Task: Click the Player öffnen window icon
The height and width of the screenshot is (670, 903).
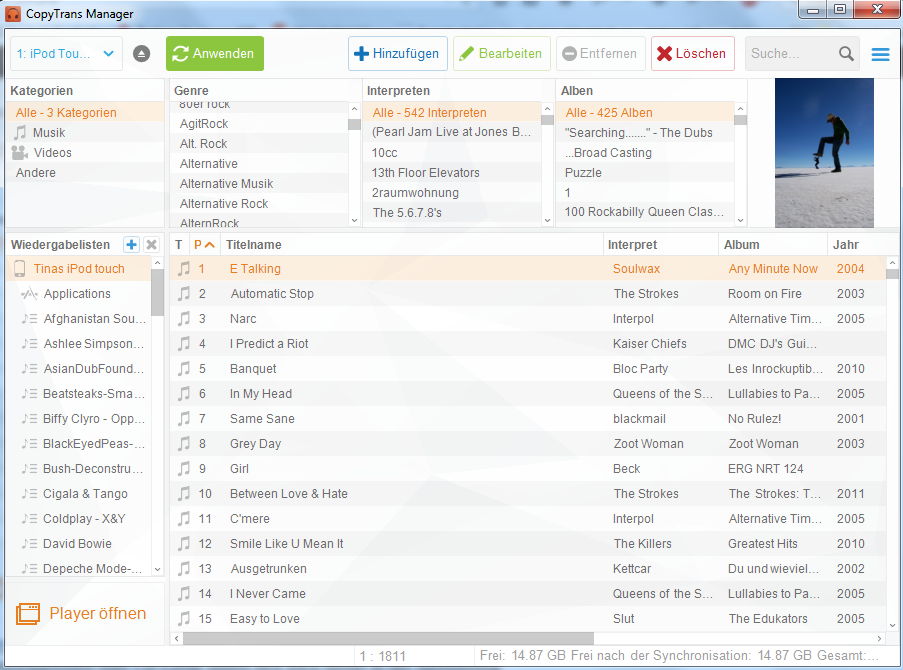Action: (28, 614)
